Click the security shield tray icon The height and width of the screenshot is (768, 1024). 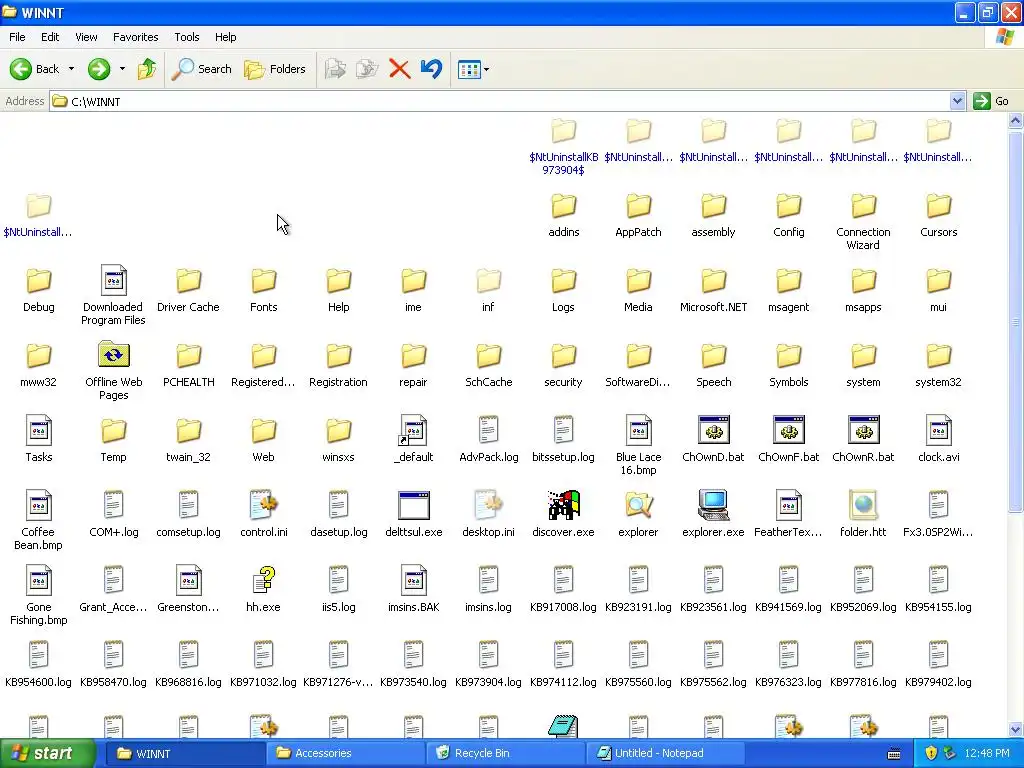[931, 754]
